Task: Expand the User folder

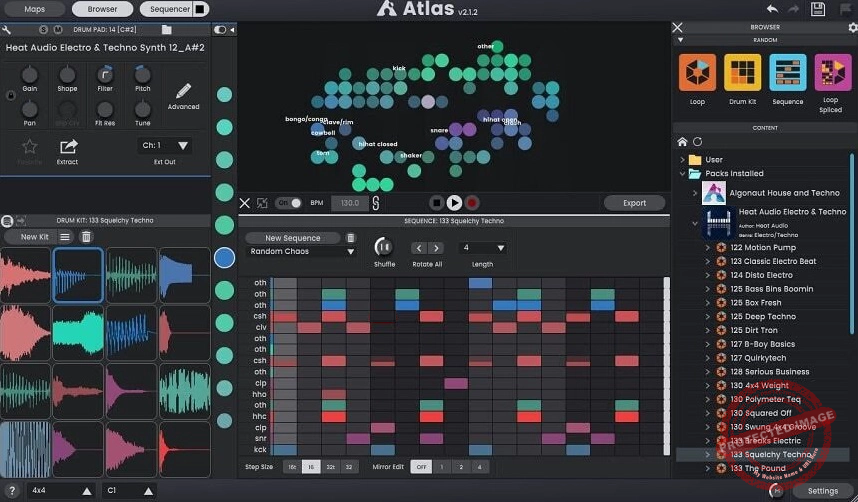Action: click(682, 160)
